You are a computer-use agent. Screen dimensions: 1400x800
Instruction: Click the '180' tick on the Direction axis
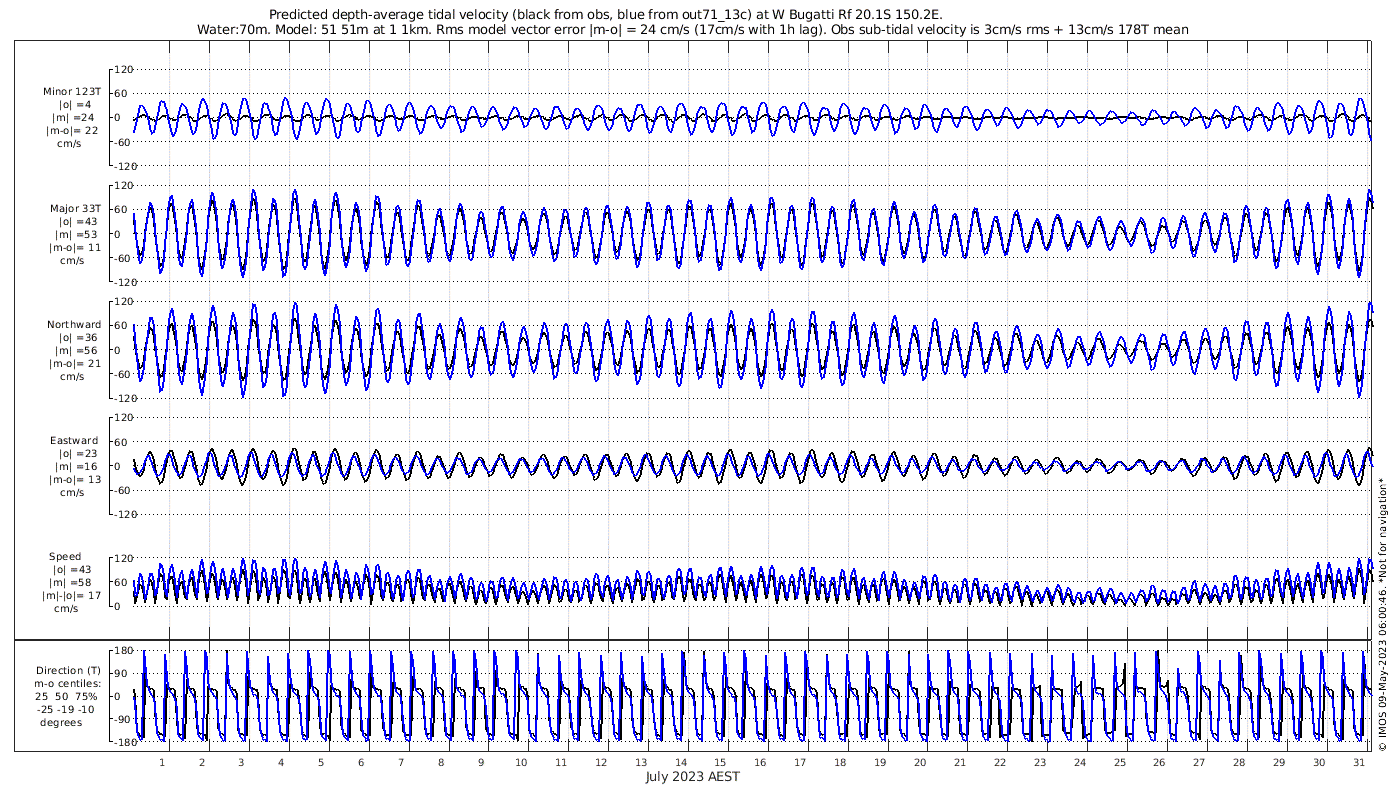[x=125, y=652]
